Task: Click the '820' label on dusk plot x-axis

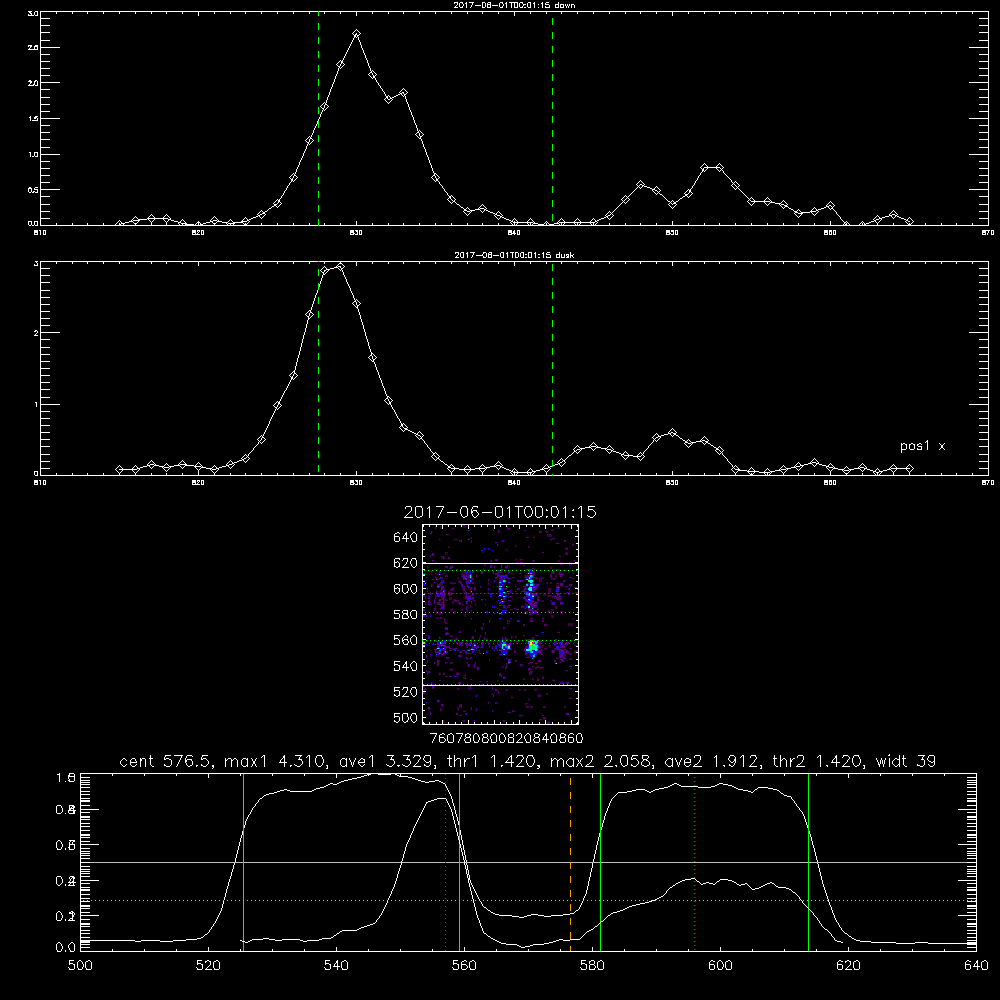Action: [198, 483]
